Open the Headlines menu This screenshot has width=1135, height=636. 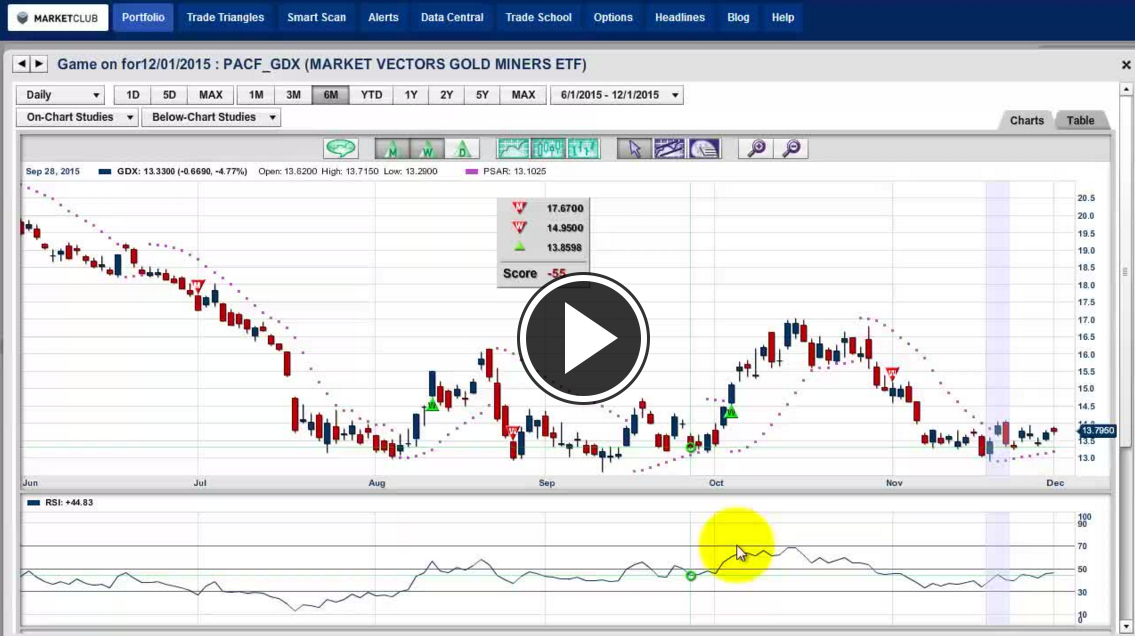point(680,17)
